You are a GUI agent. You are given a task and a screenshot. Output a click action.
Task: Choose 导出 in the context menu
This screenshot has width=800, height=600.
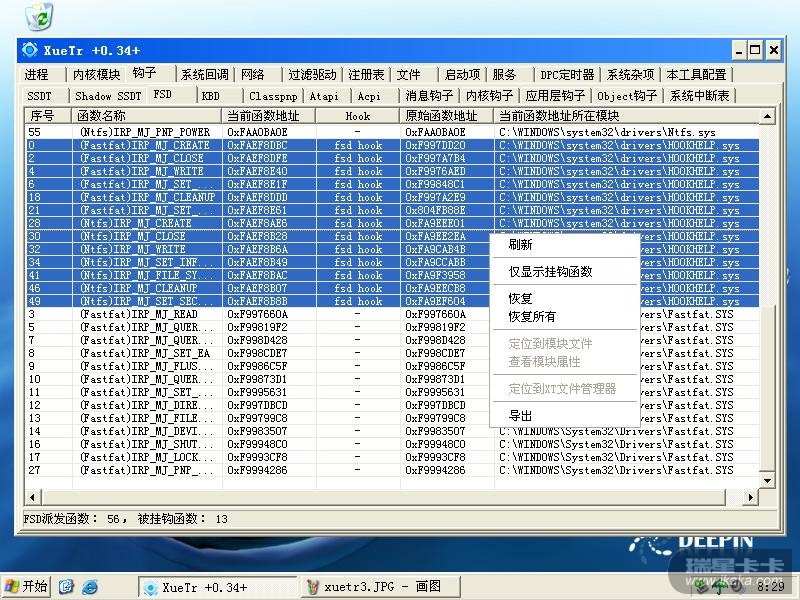coord(564,416)
